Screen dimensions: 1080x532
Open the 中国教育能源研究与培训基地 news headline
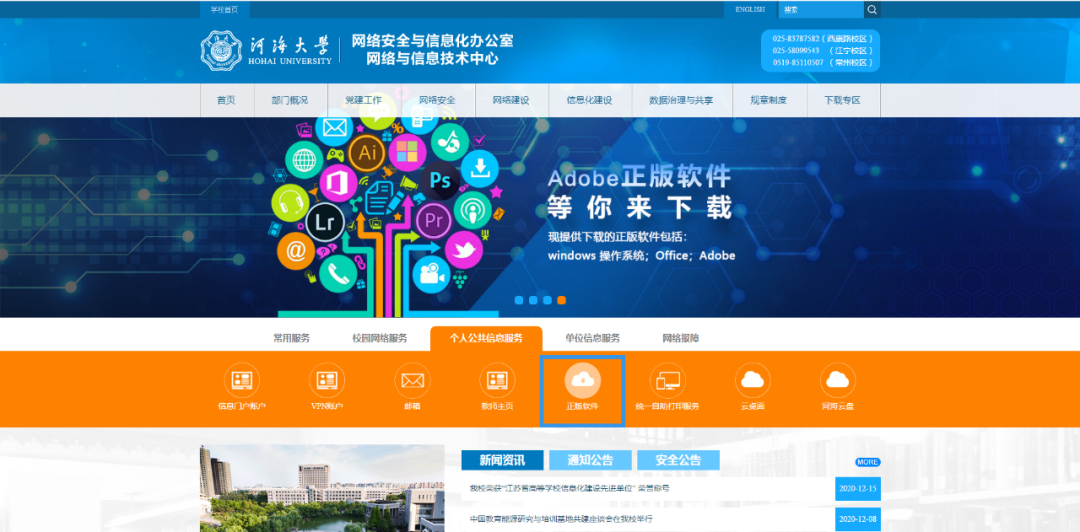click(561, 519)
